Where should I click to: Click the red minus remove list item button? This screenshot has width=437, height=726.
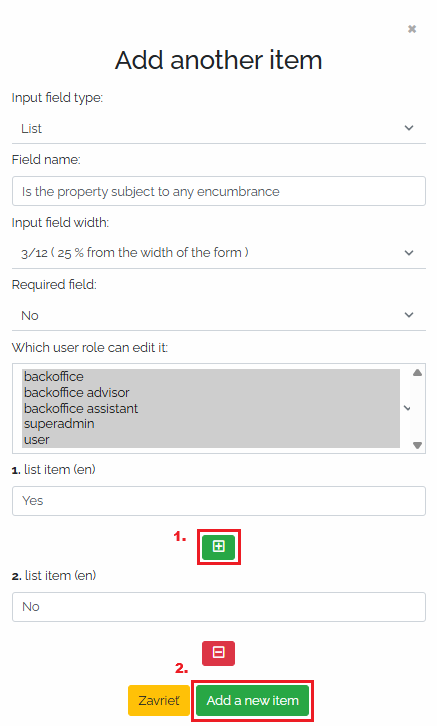pos(218,653)
